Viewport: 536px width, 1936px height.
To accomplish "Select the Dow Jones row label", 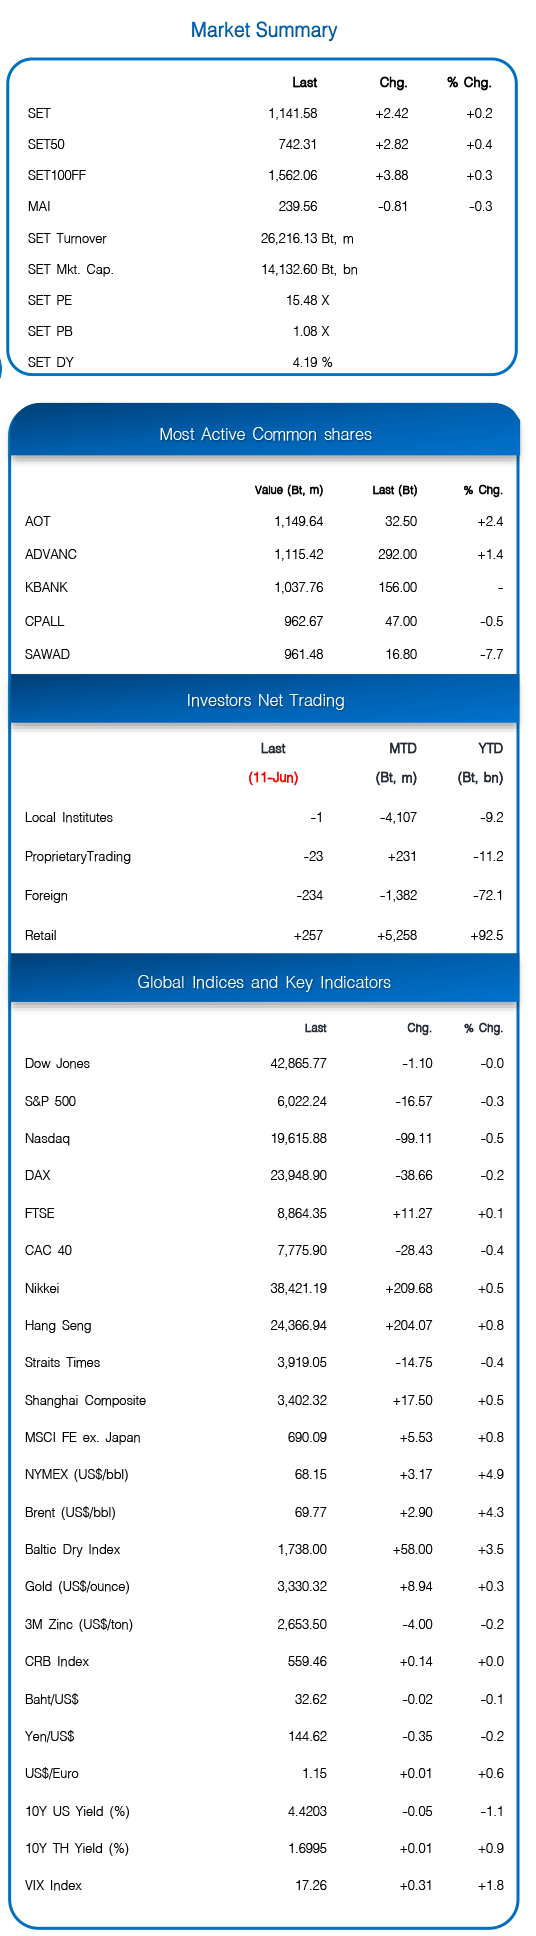I will (57, 1064).
